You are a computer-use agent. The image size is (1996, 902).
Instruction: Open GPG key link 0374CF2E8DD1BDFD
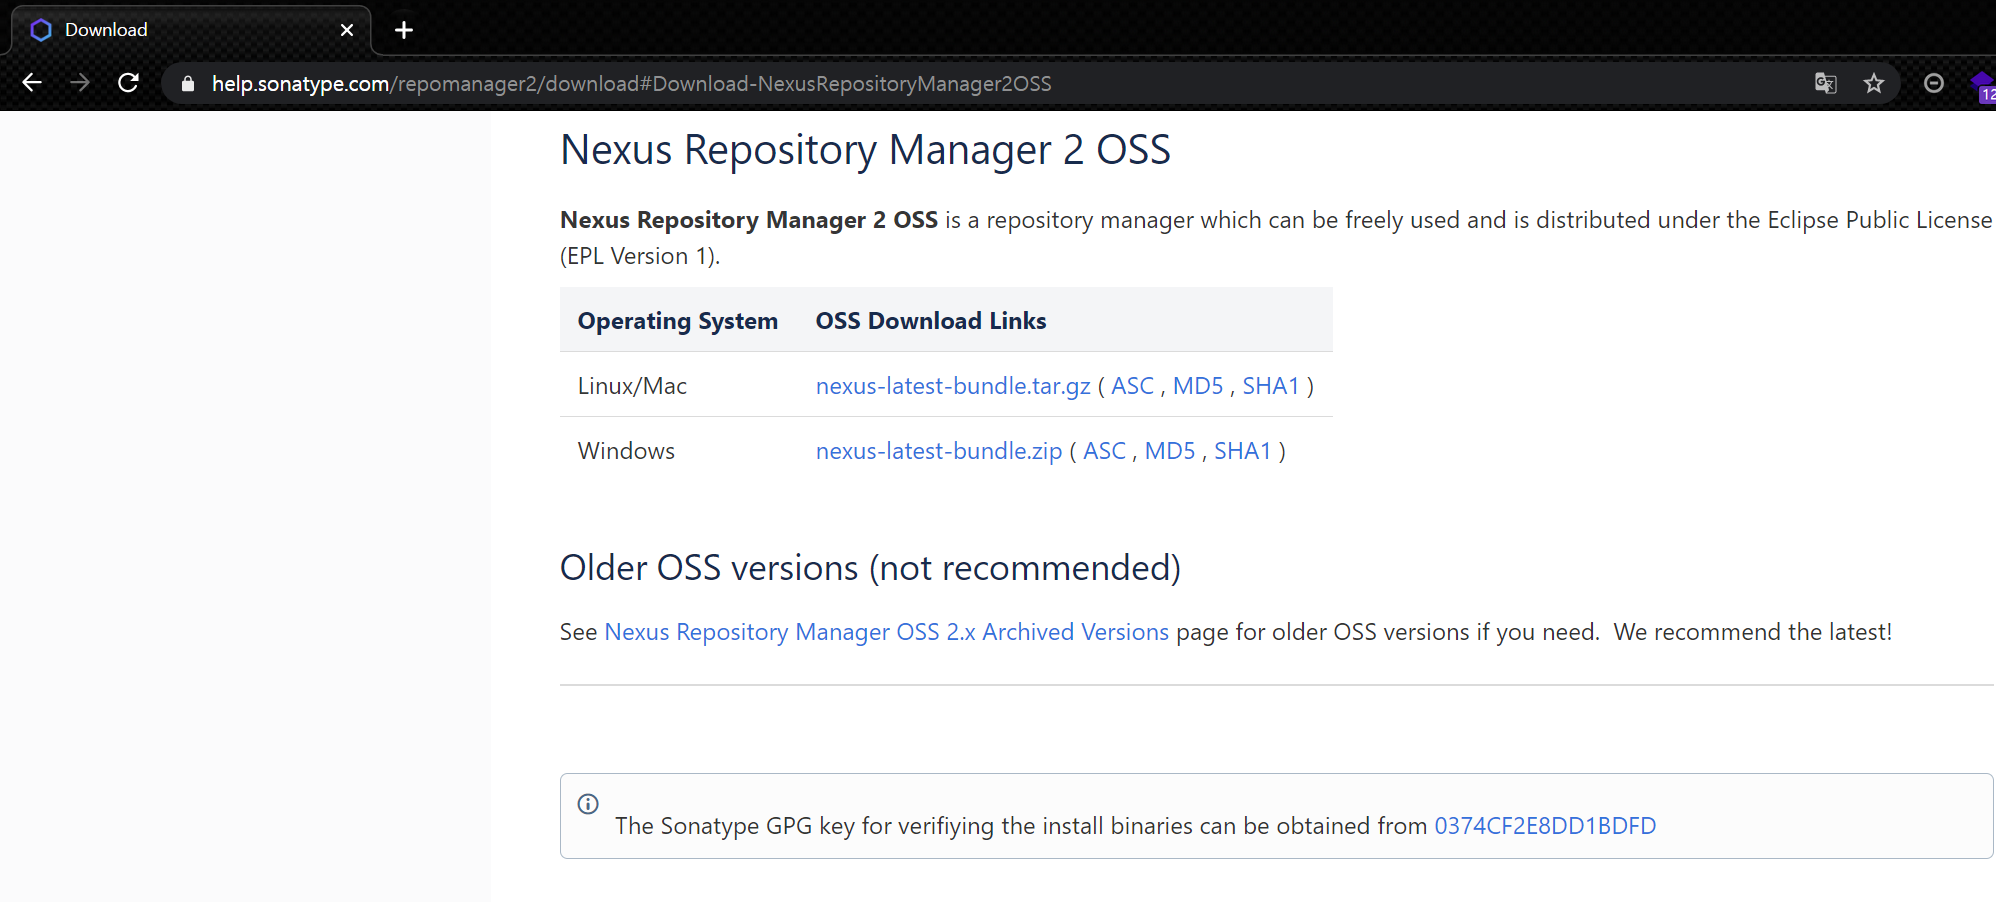click(1545, 826)
